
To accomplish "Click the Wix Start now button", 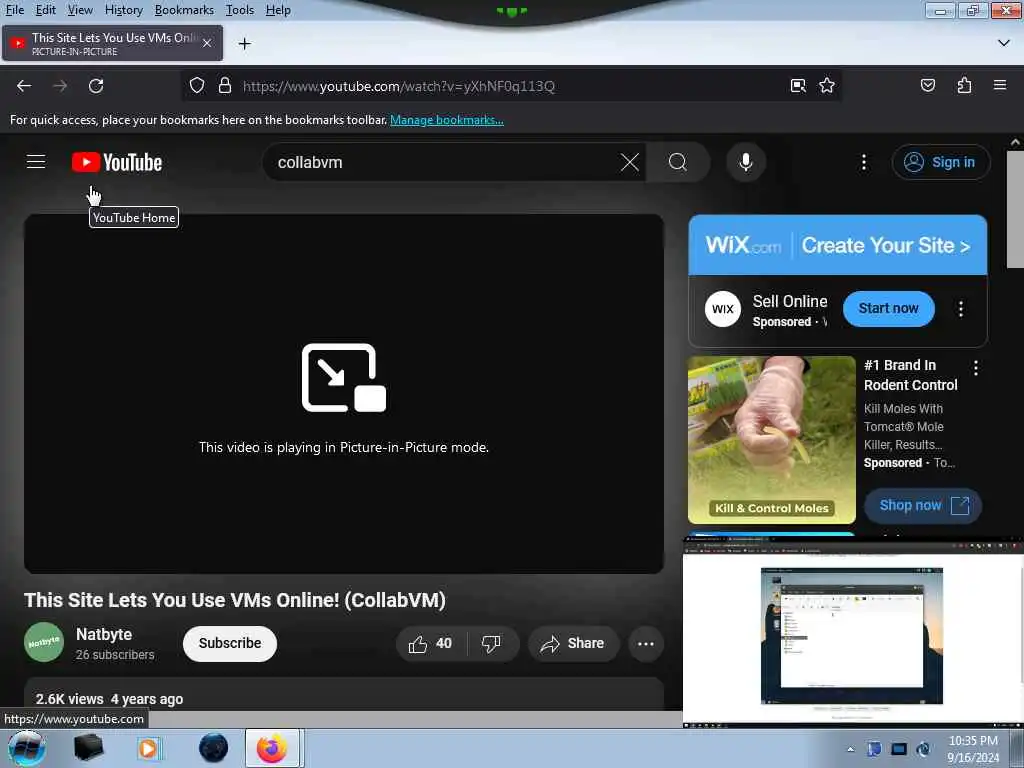I will [888, 308].
